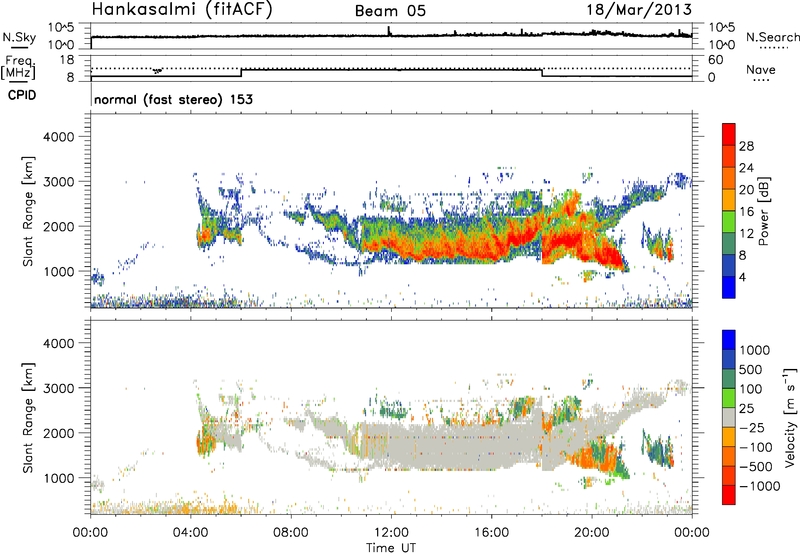Viewport: 800px width, 554px height.
Task: Click the 'Nave' legend label
Action: click(x=761, y=69)
